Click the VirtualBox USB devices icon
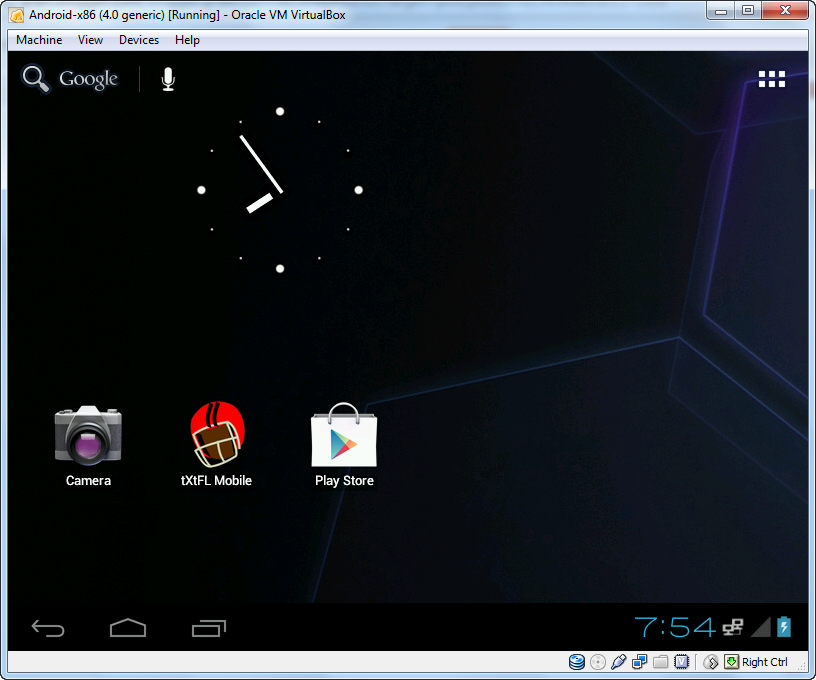Screen dimensions: 816x680 619,662
